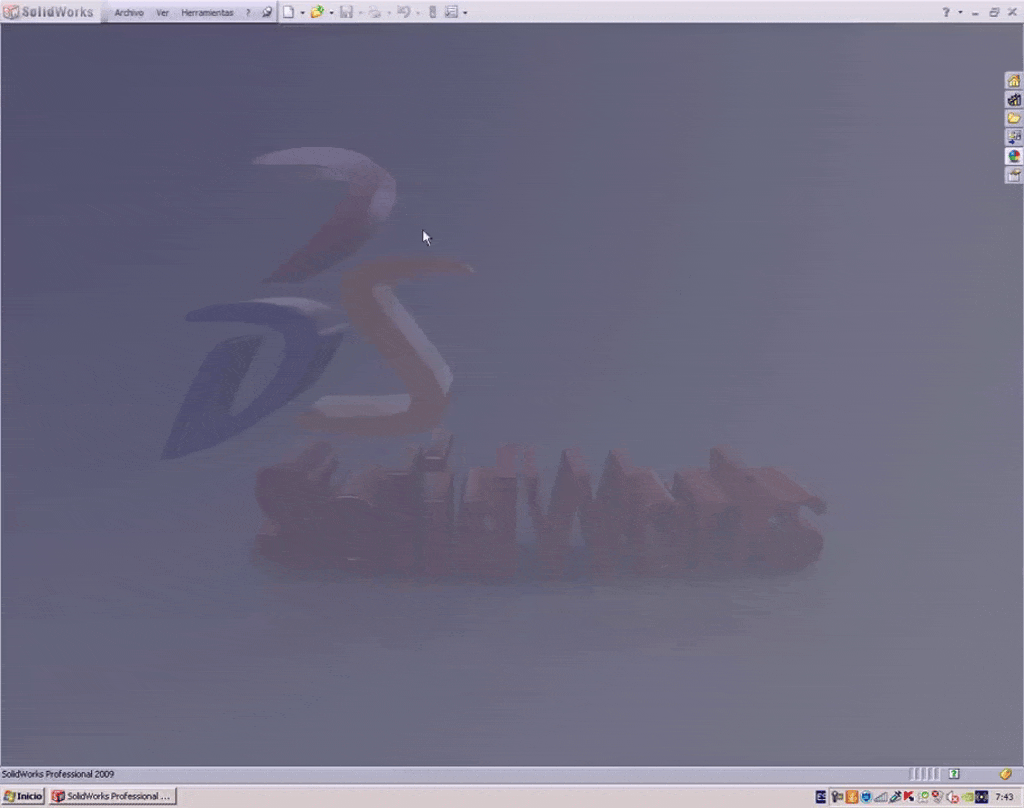Open the Design Library task pane tab

pyautogui.click(x=1013, y=100)
